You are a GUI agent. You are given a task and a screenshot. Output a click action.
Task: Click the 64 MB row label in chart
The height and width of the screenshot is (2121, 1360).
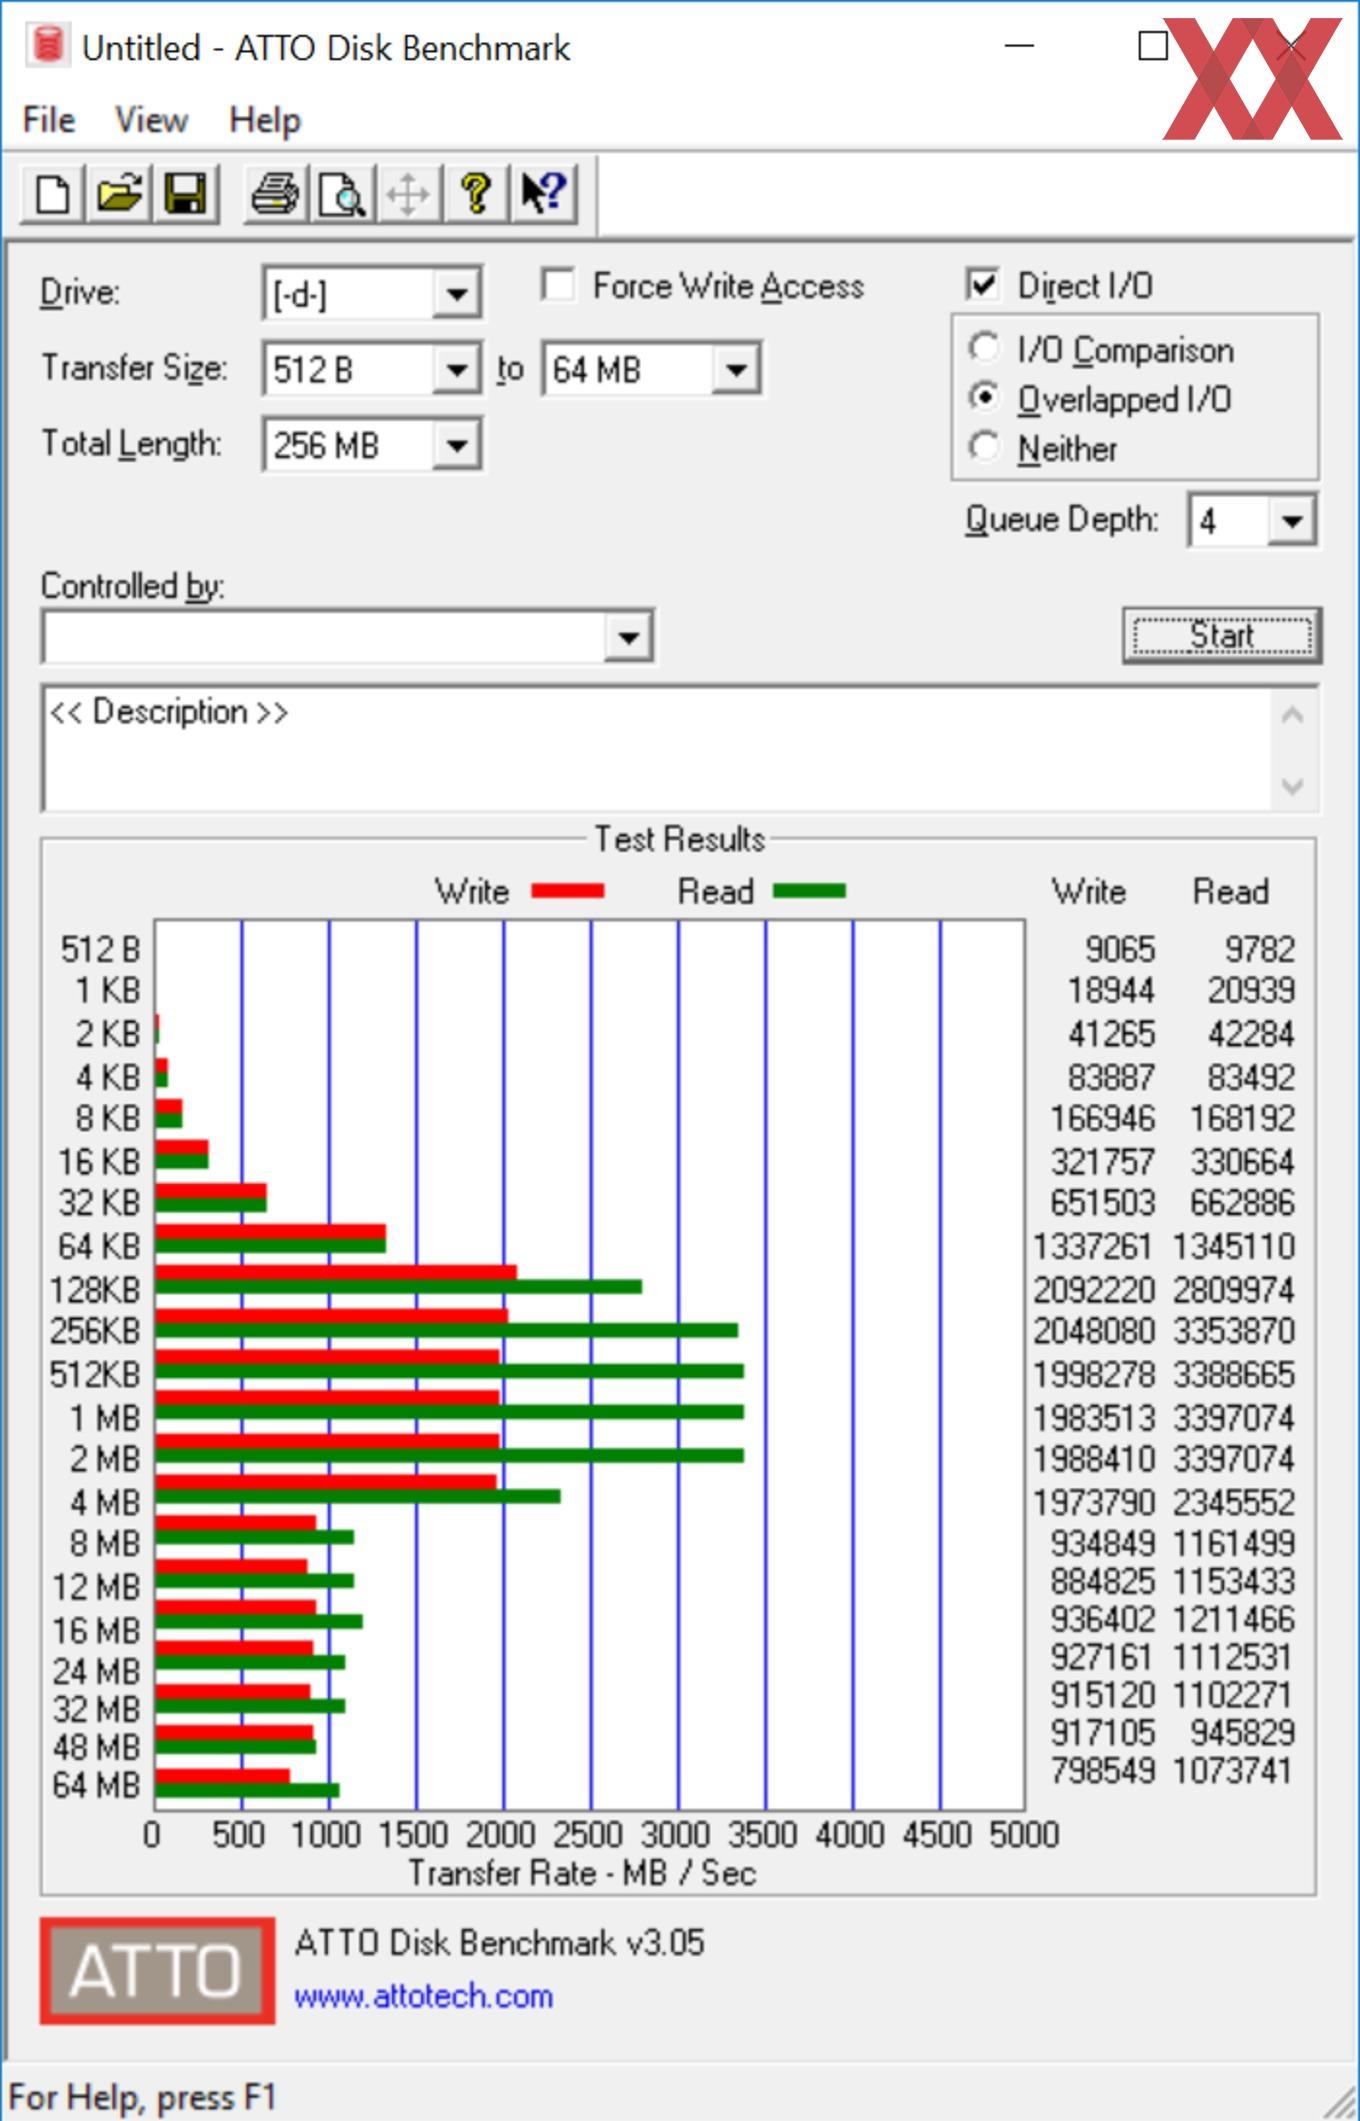pyautogui.click(x=96, y=1784)
